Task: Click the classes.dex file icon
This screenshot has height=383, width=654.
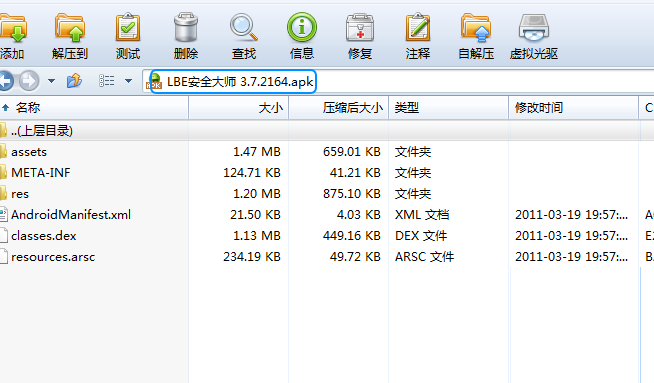Action: (x=3, y=236)
